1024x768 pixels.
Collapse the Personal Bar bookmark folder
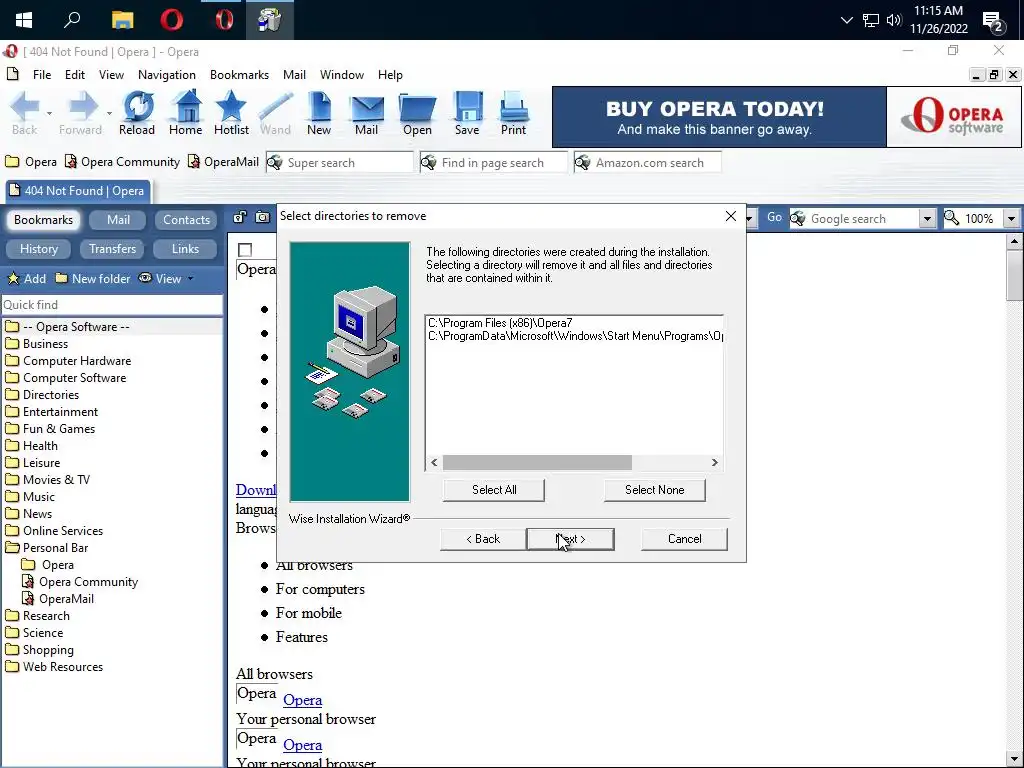pos(46,548)
